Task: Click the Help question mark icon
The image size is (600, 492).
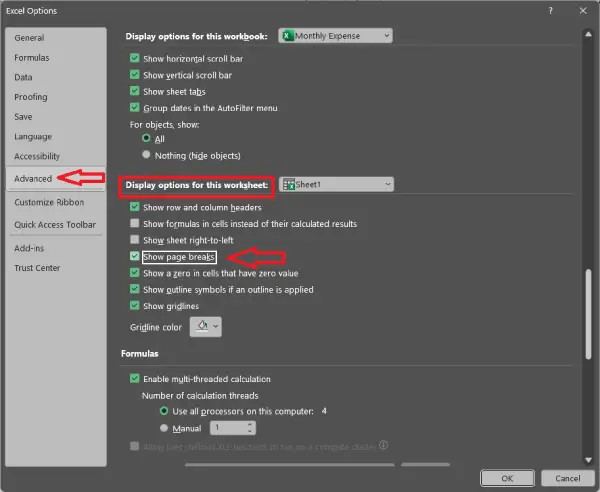Action: (551, 11)
